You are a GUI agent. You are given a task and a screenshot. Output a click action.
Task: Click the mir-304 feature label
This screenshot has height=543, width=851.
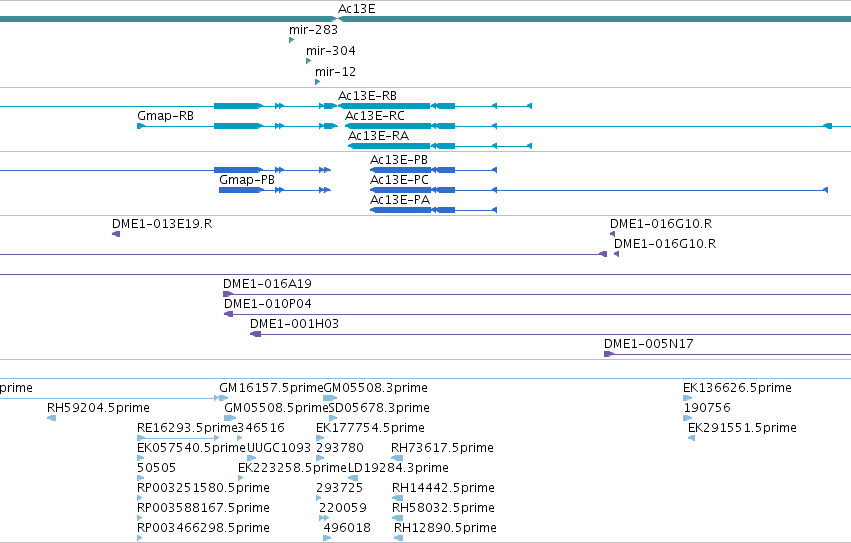(x=331, y=51)
